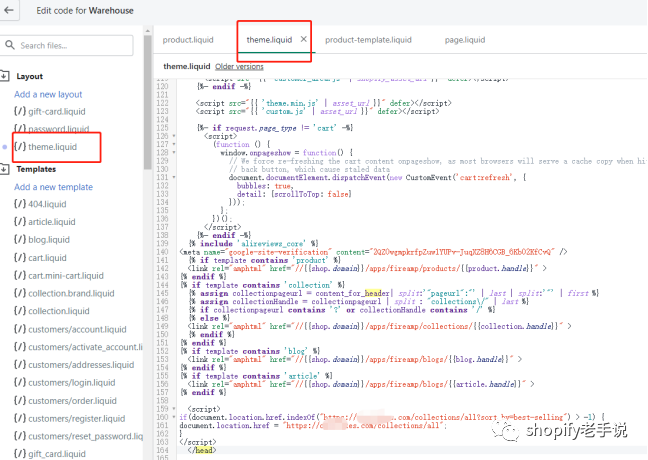Focus the Search files input
Image resolution: width=648 pixels, height=460 pixels.
point(67,45)
